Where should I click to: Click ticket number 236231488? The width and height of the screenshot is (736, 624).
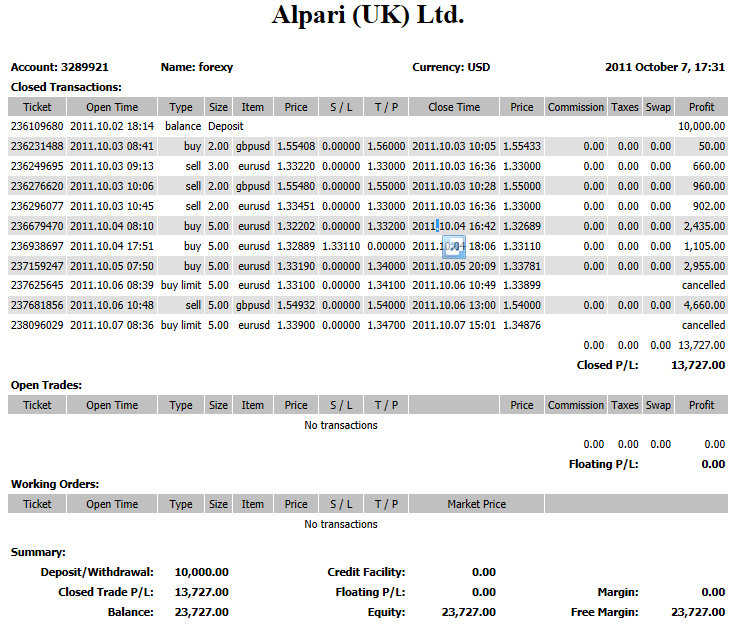[37, 146]
